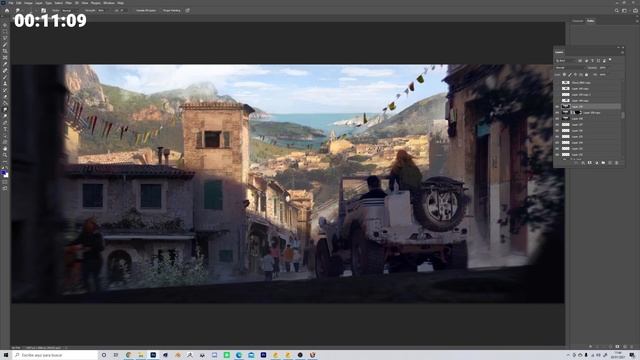This screenshot has width=640, height=360.
Task: Open the Layer menu
Action: [x=39, y=3]
